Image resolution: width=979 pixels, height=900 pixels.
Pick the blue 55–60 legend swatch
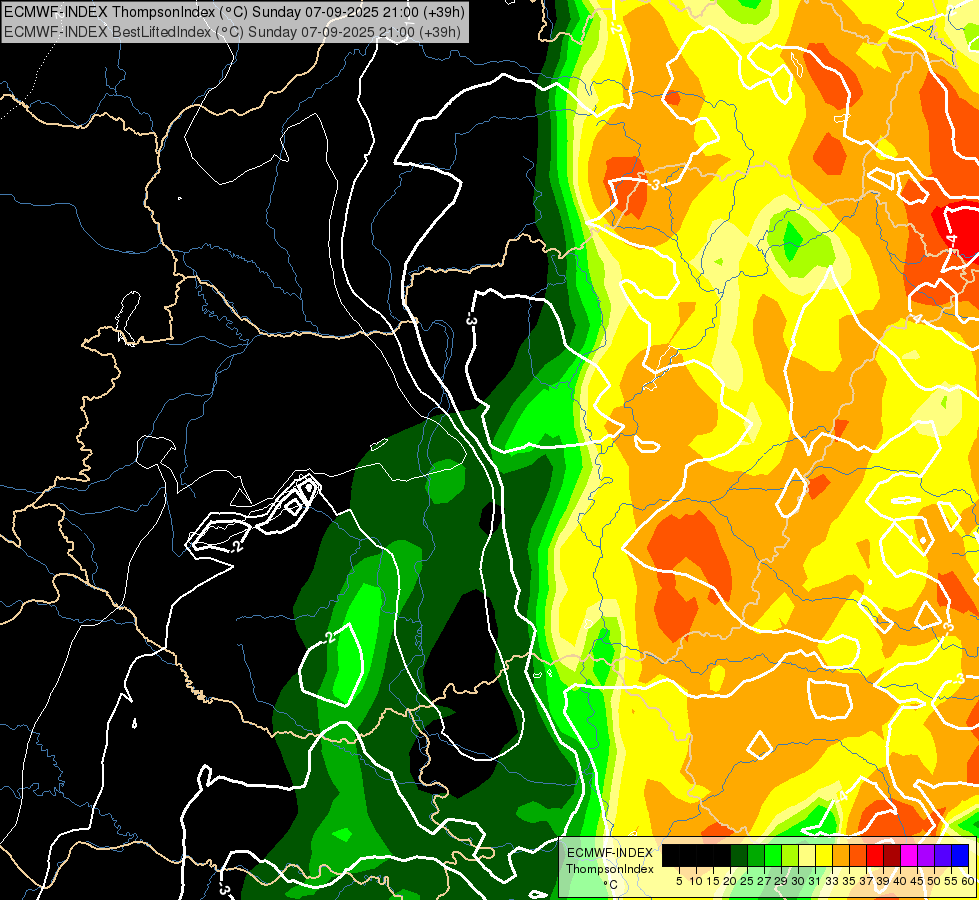(x=961, y=855)
